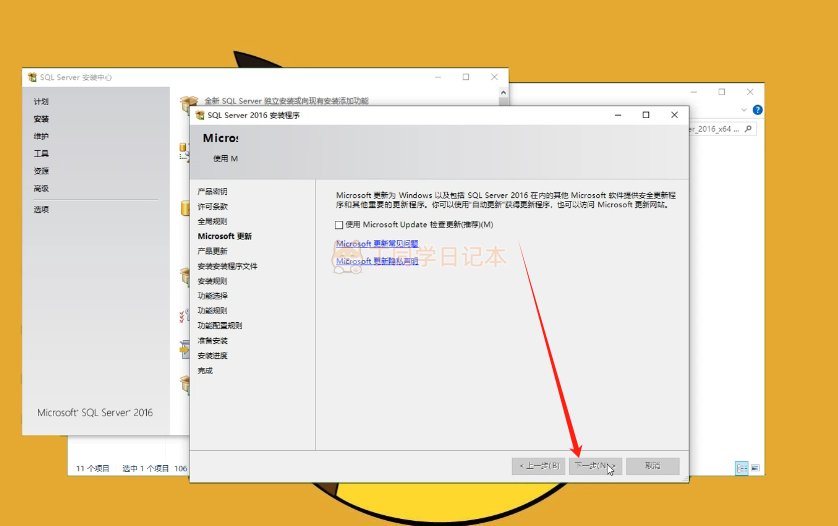Enable the 使用 Microsoft Update 检查更新 checkbox
Screen dimensions: 838x526
[x=339, y=225]
